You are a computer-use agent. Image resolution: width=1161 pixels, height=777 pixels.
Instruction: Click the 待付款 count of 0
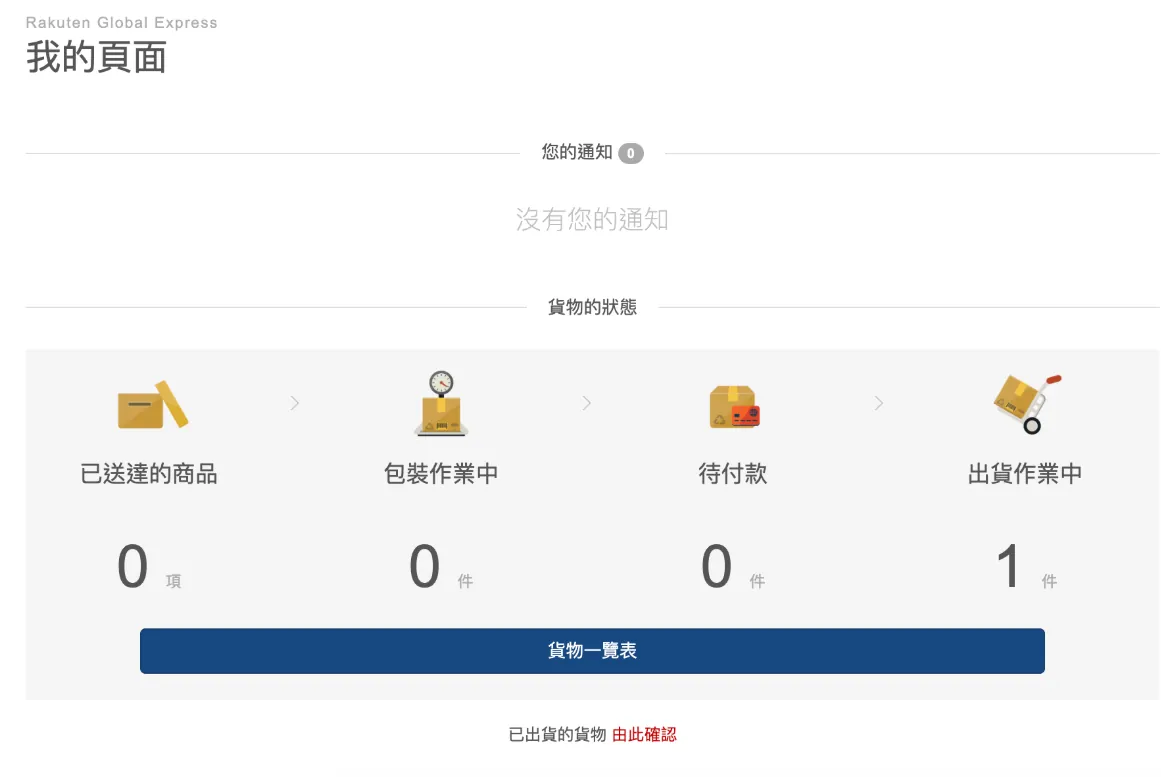pyautogui.click(x=717, y=567)
